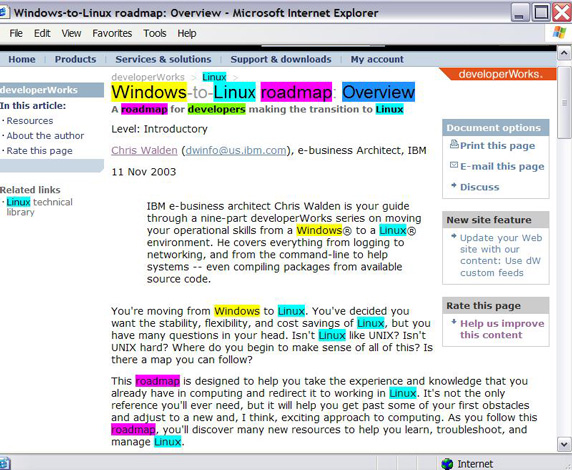Click the Document options panel header

(495, 128)
